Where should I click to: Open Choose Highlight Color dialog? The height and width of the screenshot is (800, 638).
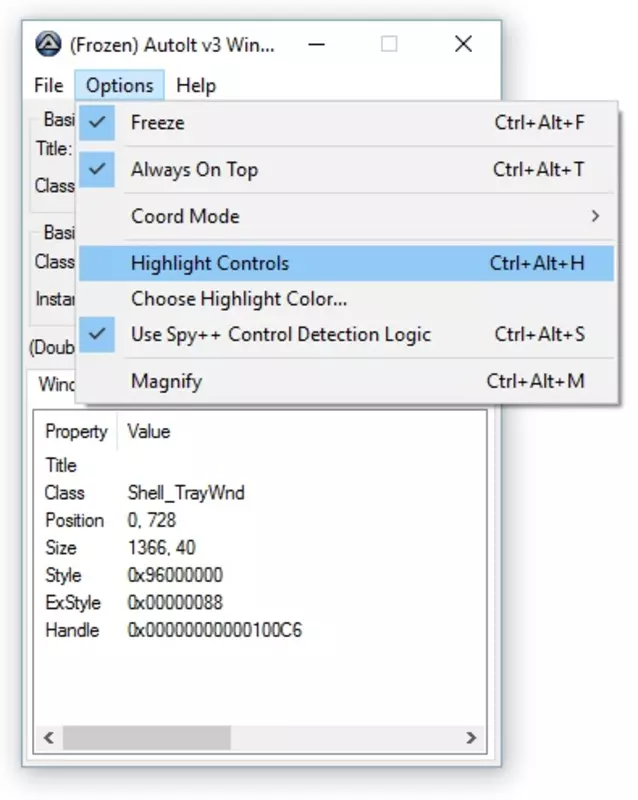coord(347,299)
